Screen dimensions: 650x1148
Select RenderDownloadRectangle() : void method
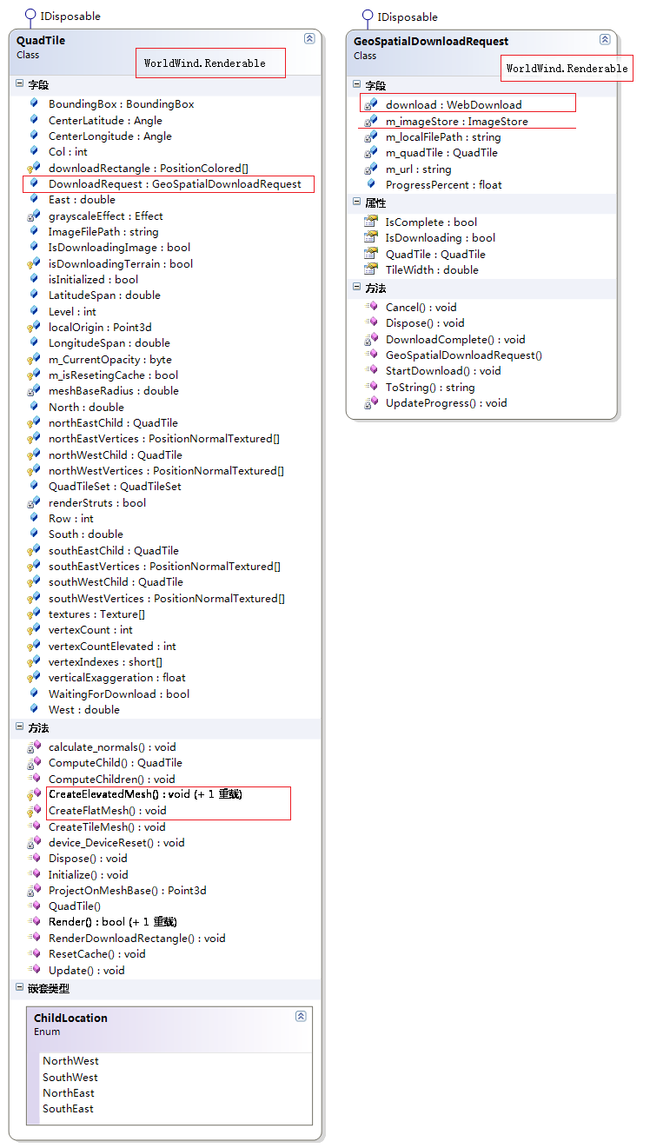137,938
